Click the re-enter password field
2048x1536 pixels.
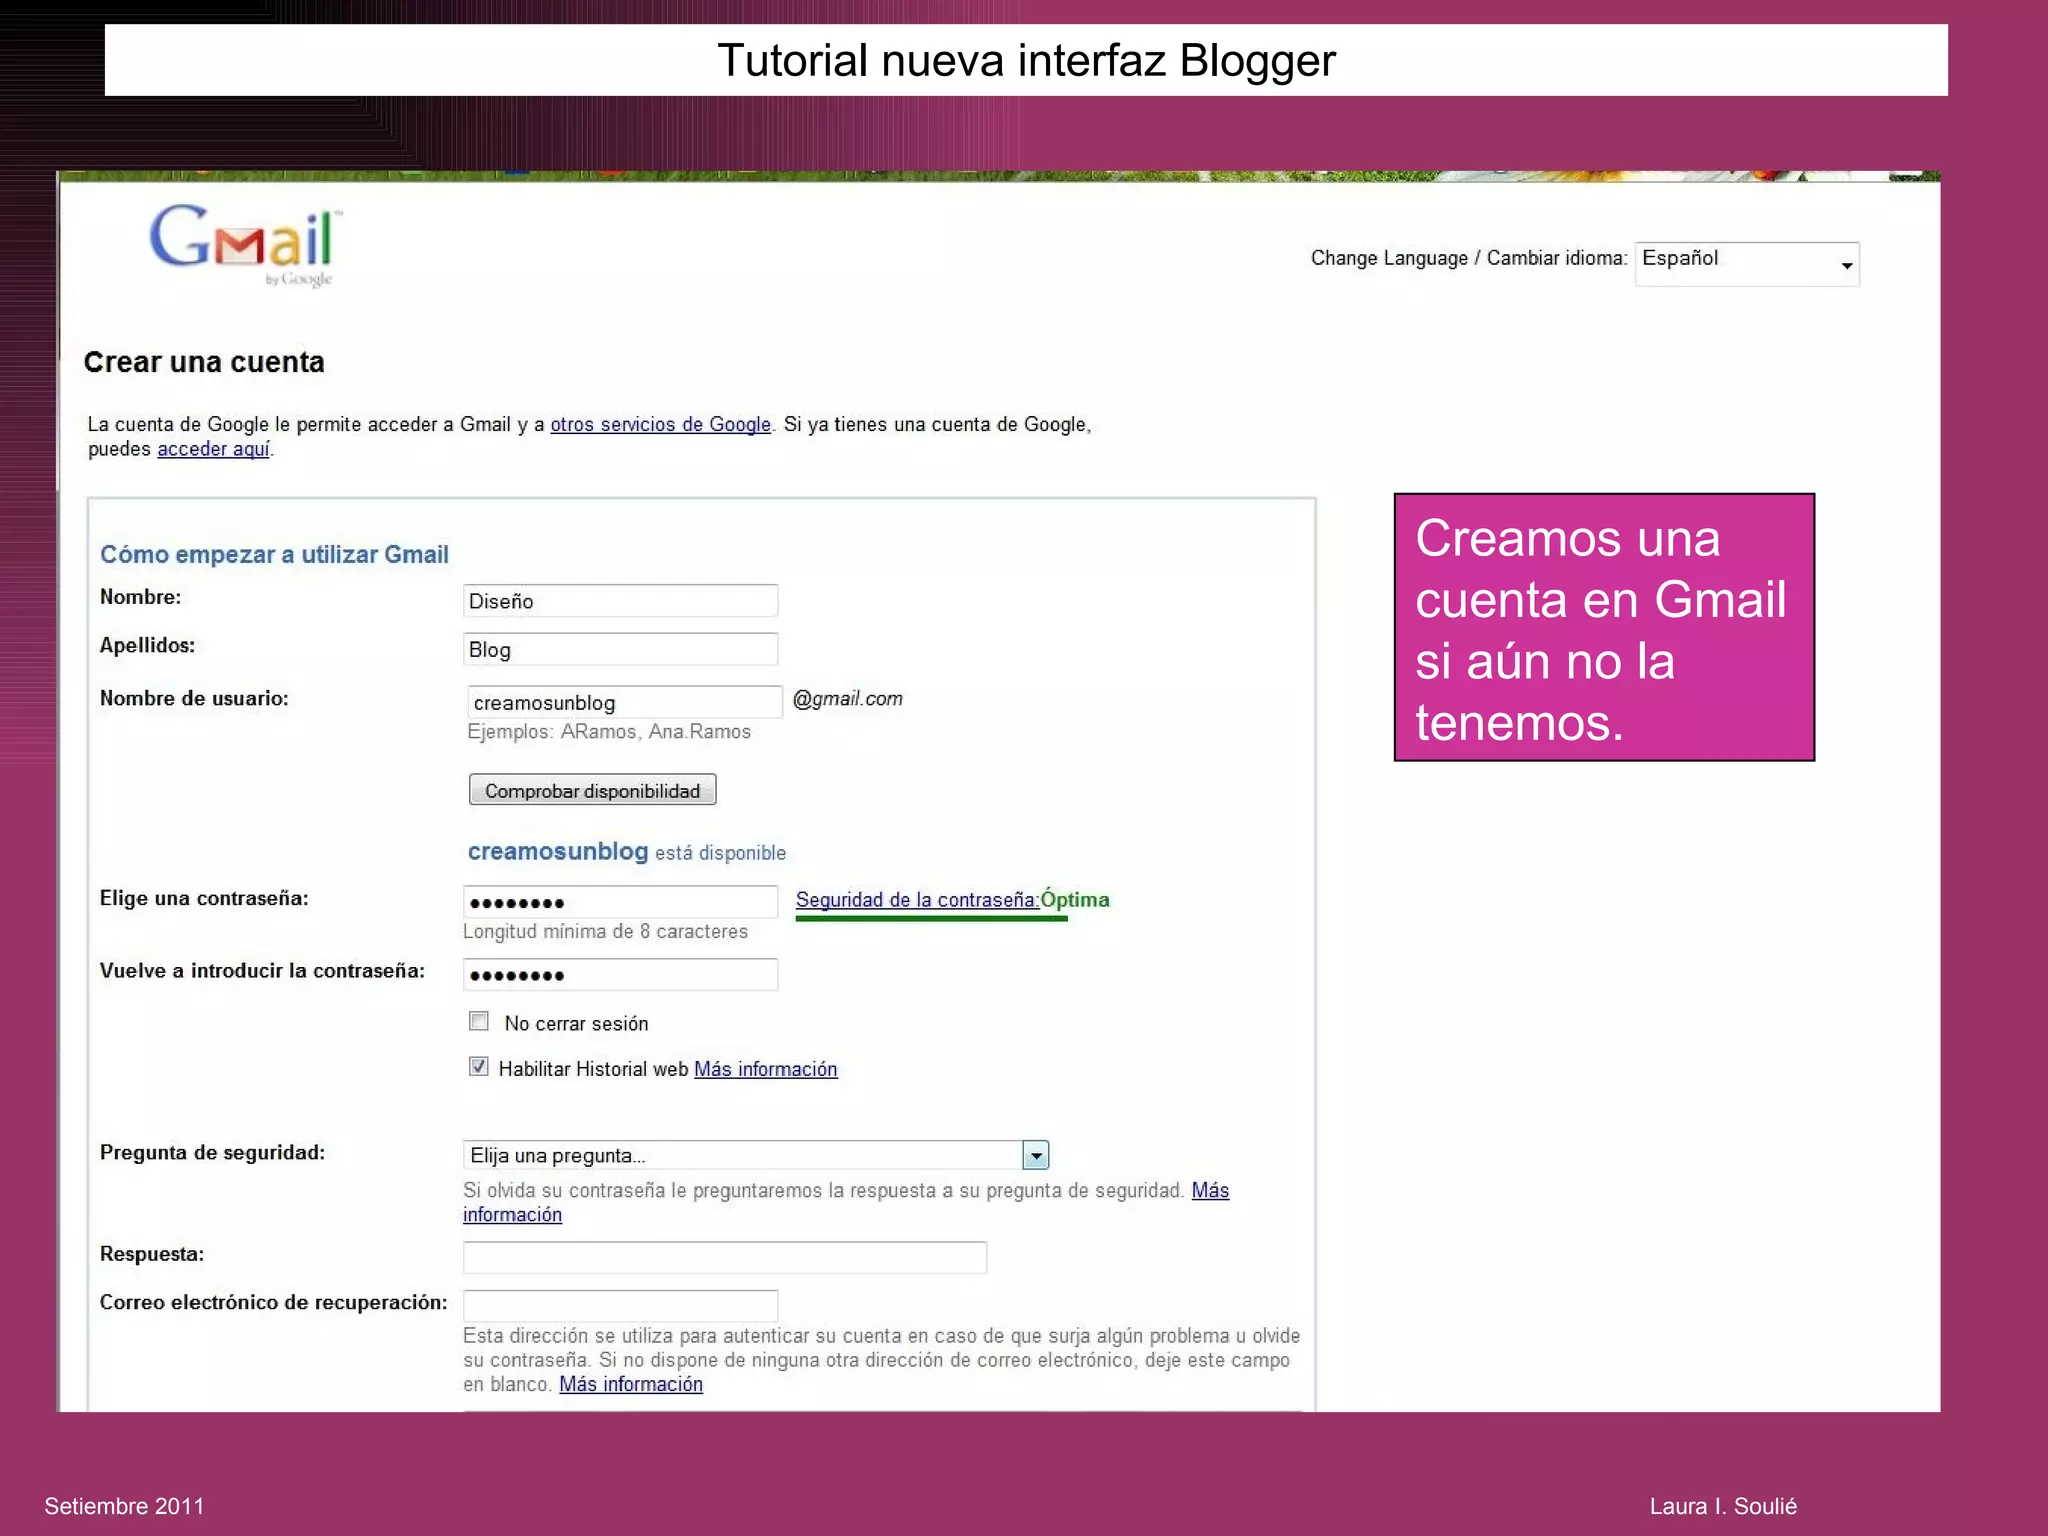620,975
